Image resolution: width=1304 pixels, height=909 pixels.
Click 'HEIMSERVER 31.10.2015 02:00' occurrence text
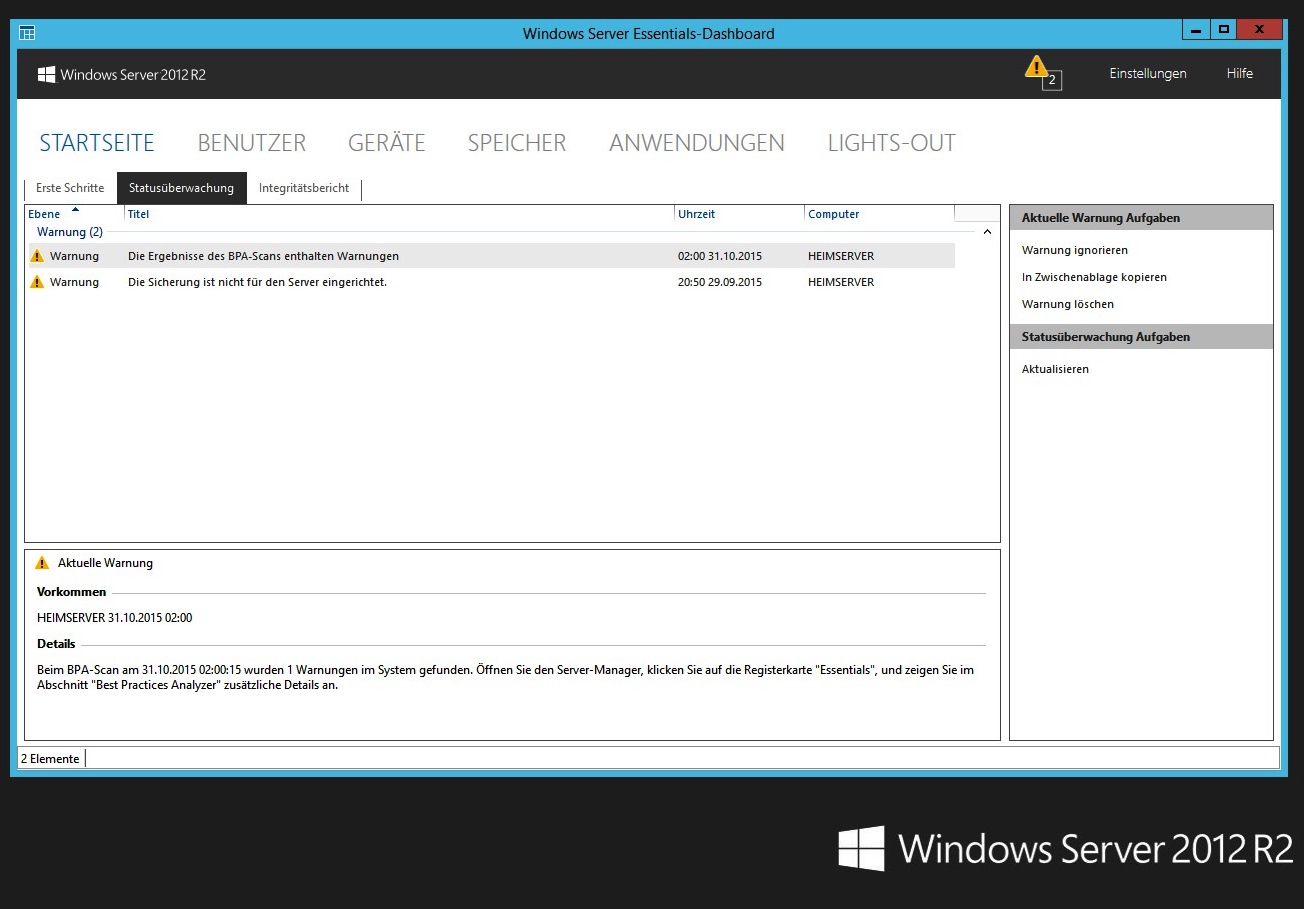[x=114, y=618]
